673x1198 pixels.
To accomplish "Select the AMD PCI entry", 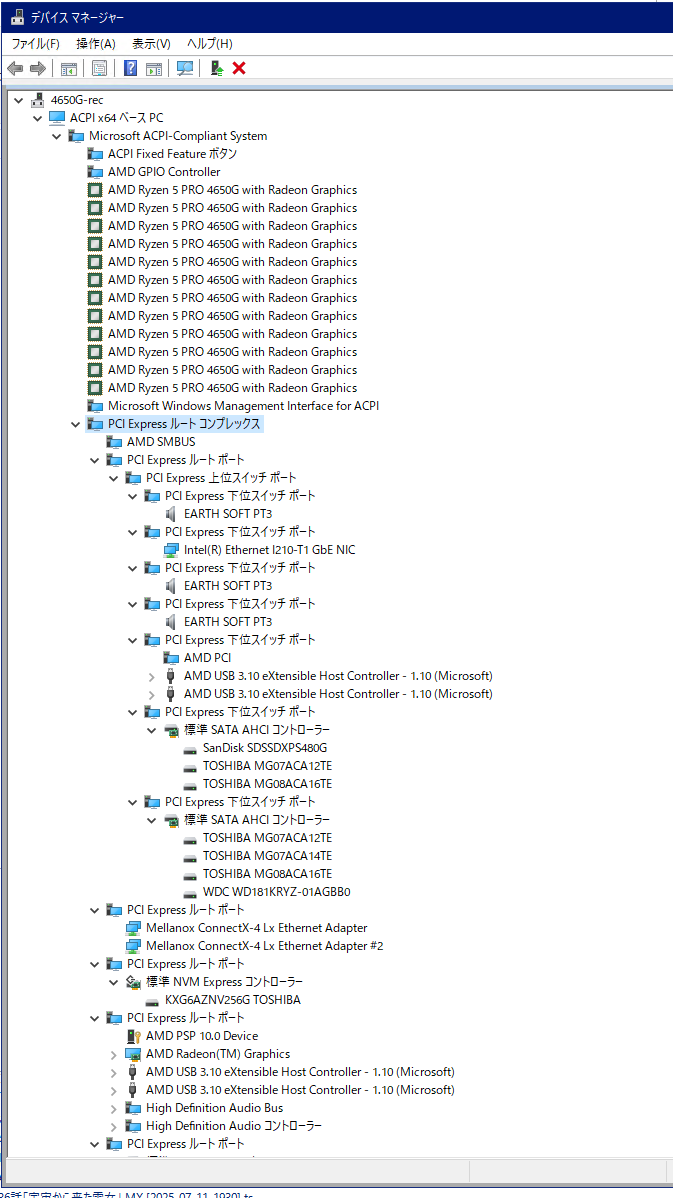I will pyautogui.click(x=207, y=658).
